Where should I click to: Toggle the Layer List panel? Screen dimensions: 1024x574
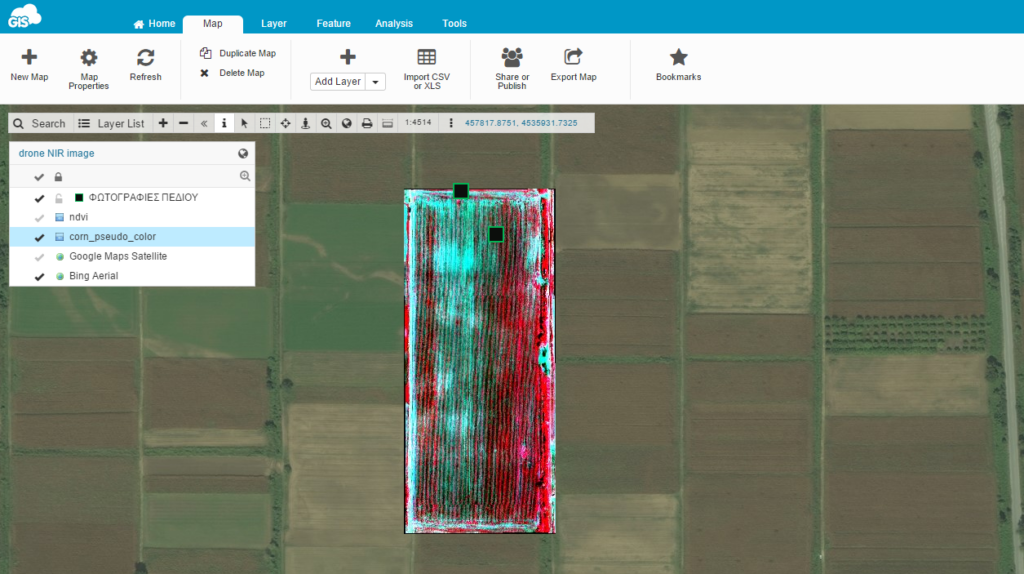coord(111,123)
